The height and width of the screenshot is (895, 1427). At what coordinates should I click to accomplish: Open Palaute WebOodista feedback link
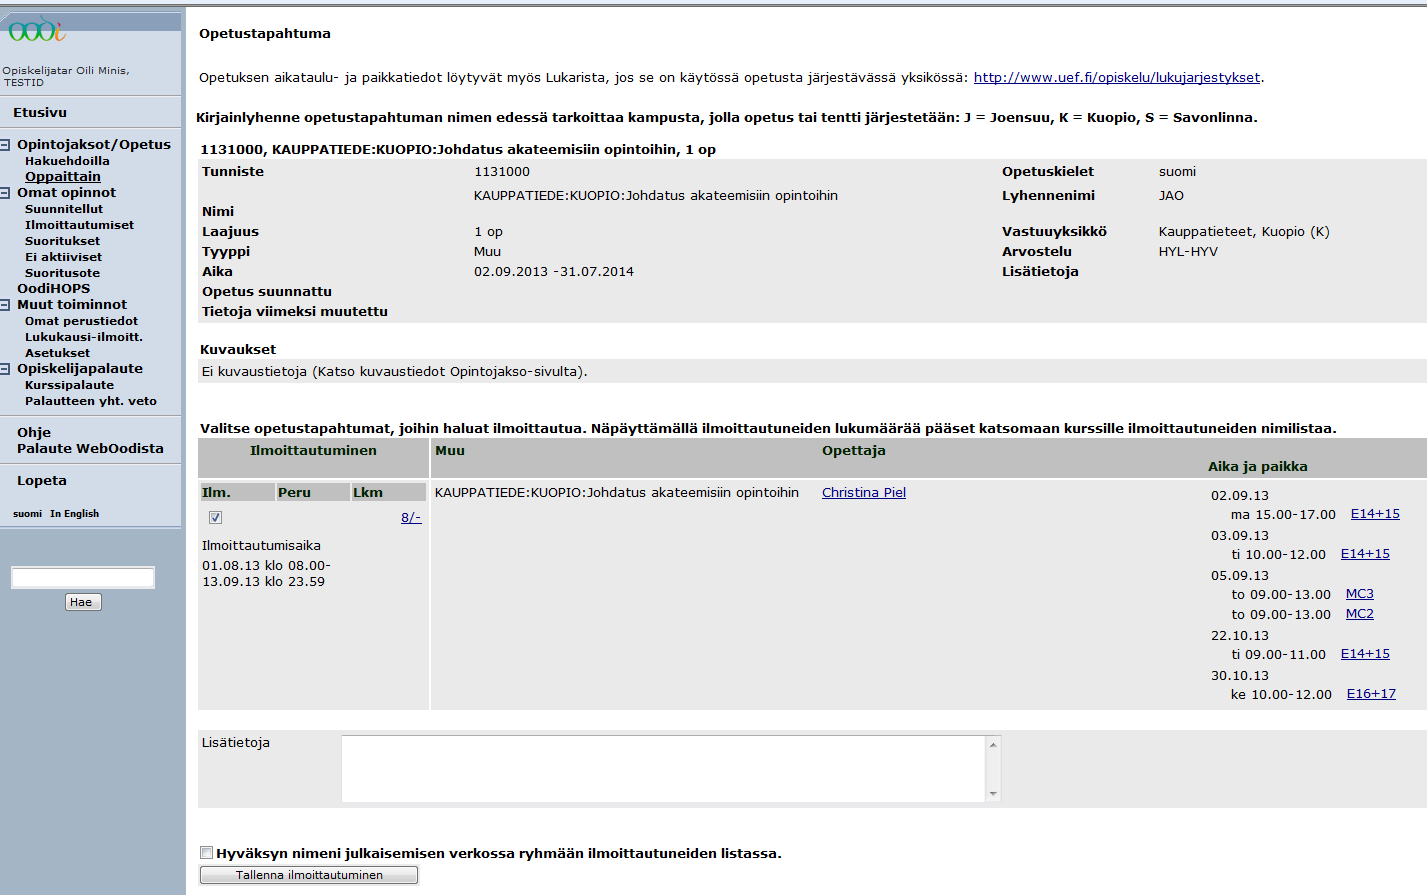point(90,449)
